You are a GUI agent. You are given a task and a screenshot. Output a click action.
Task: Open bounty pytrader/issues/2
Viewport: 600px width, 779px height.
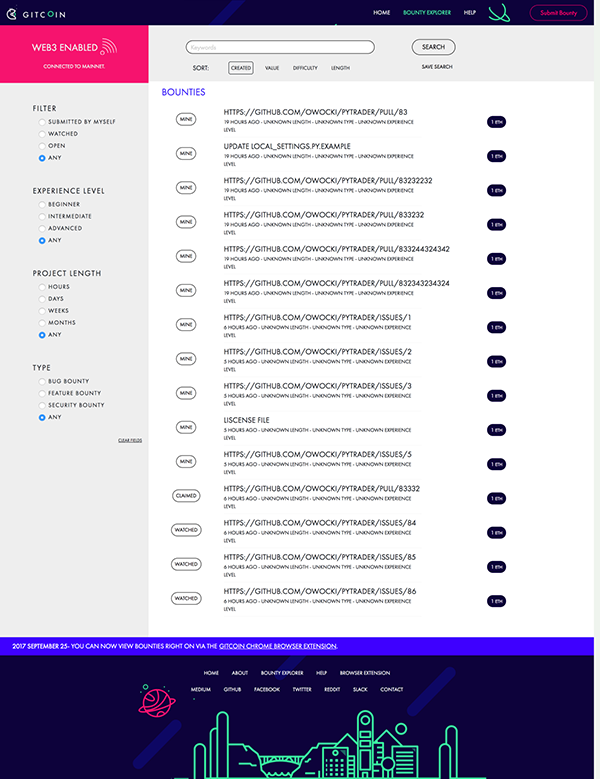point(317,351)
